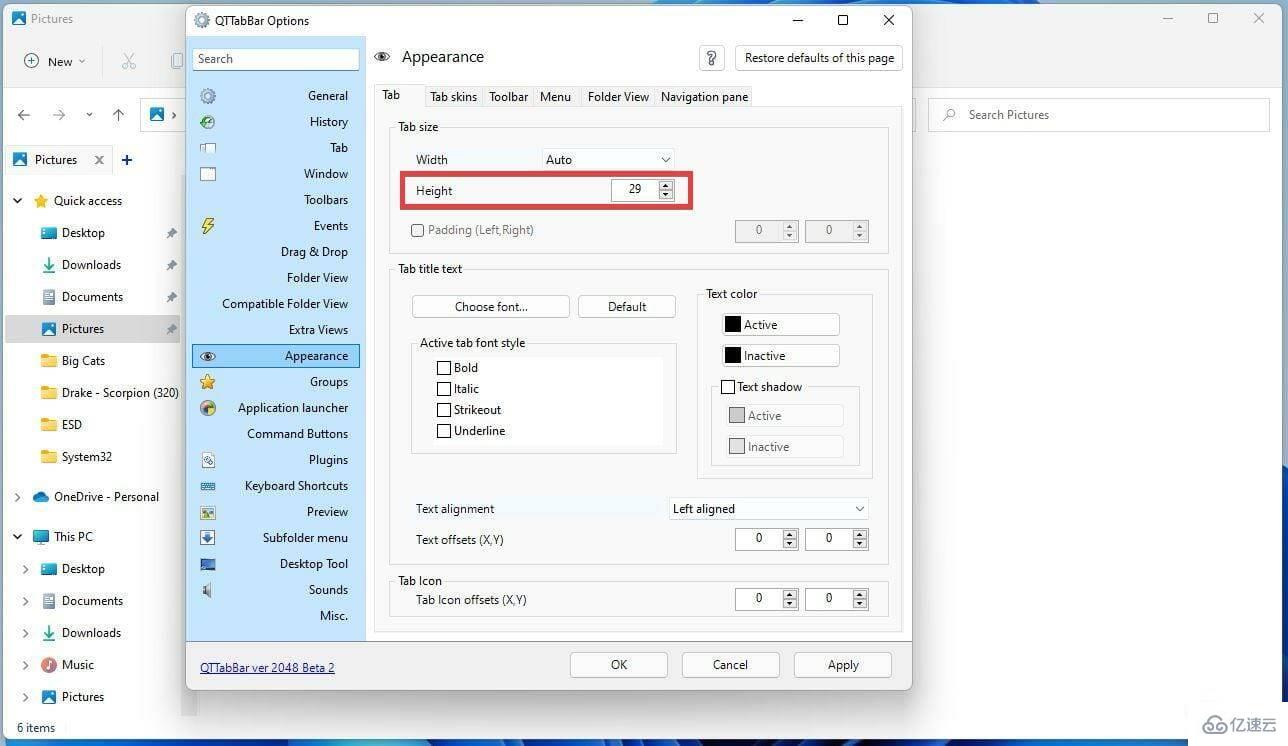
Task: Click the OK button
Action: (619, 665)
